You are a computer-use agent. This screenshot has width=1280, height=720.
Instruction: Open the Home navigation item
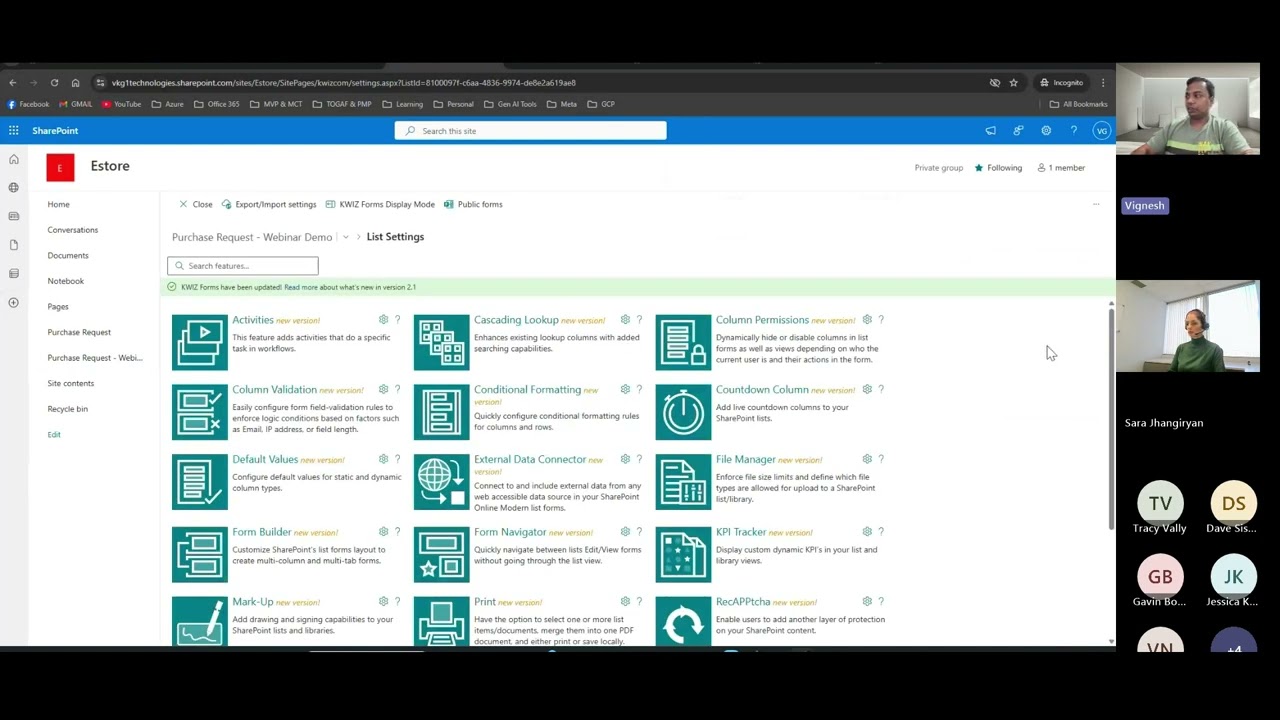coord(58,204)
